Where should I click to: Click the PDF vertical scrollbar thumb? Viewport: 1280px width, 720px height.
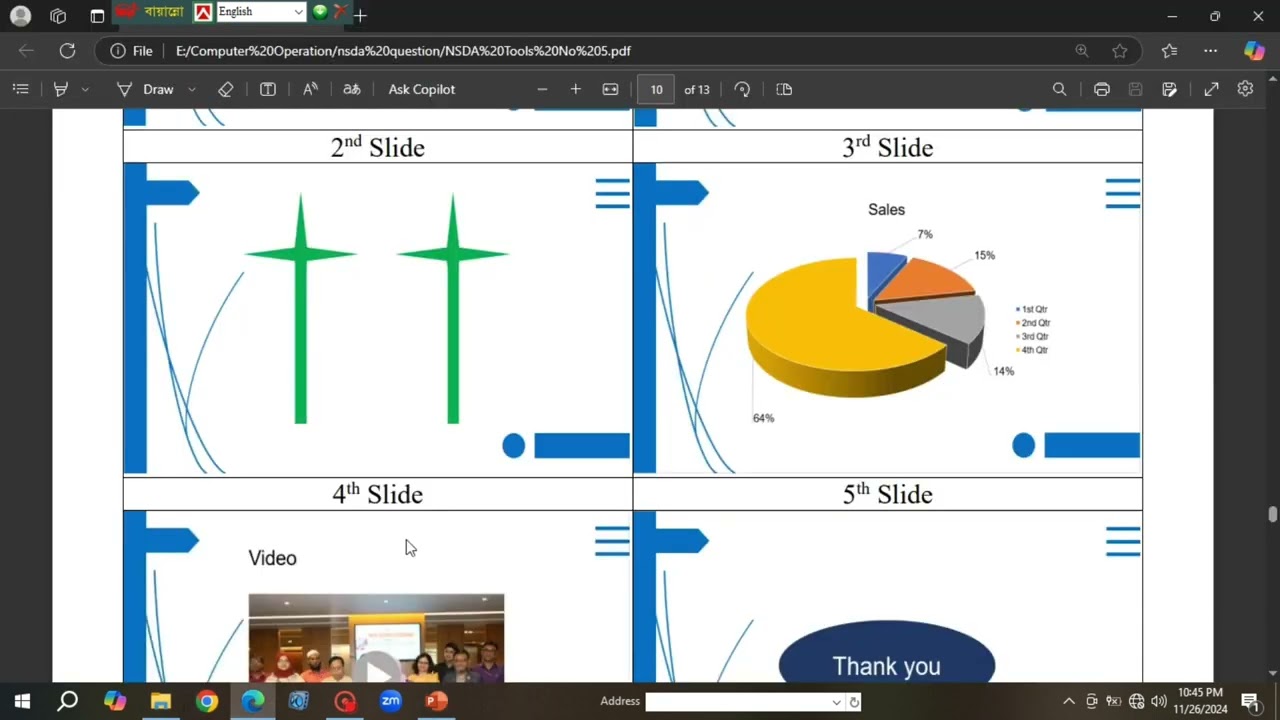[x=1272, y=514]
